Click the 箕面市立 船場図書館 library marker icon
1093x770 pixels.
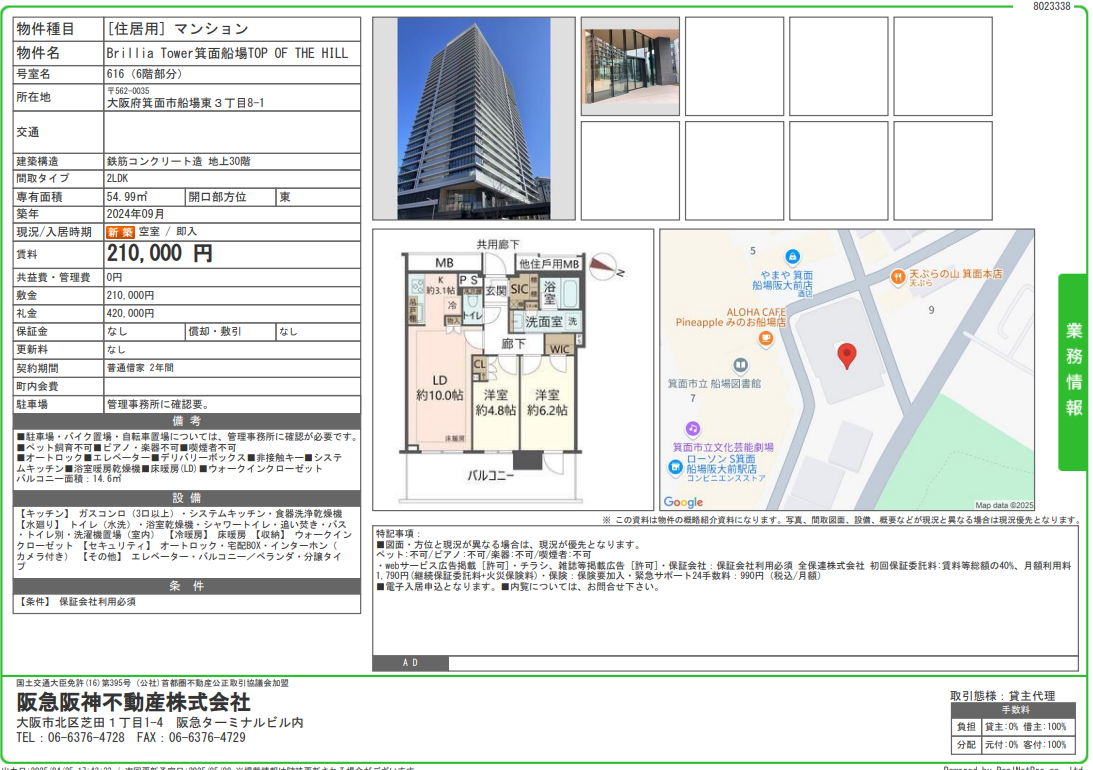tap(740, 364)
